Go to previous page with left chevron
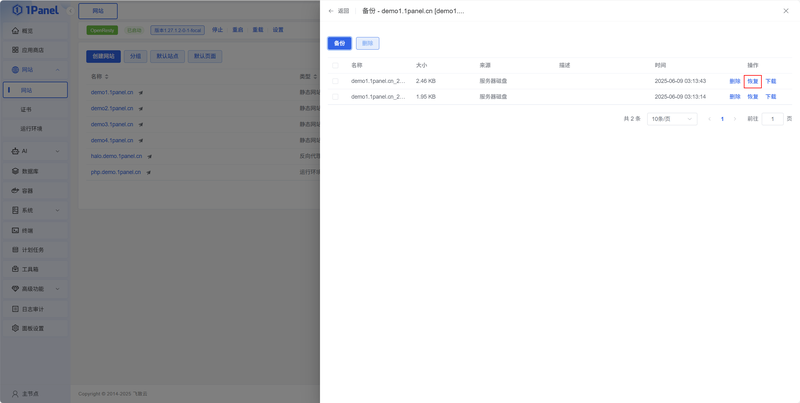Screen dimensions: 800x403 click(709, 119)
